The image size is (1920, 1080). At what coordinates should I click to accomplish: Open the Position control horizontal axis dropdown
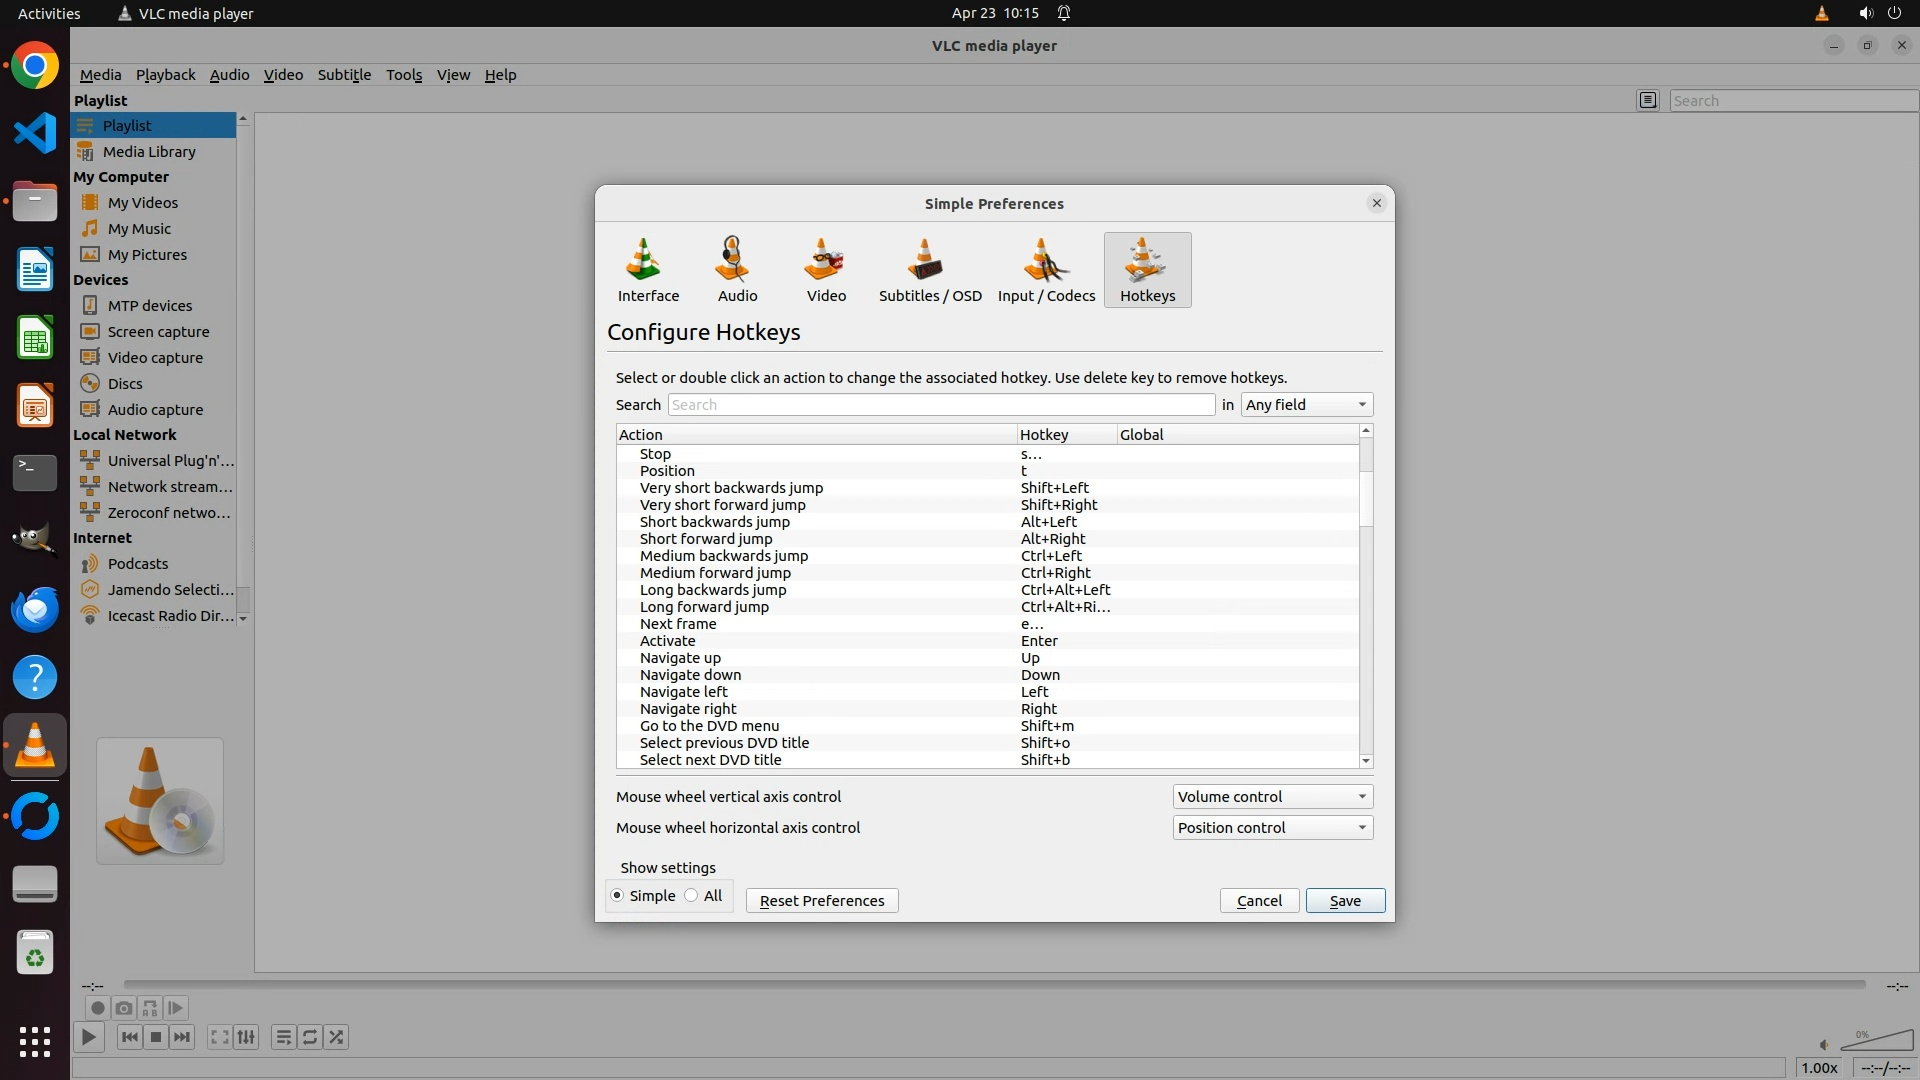click(1271, 827)
